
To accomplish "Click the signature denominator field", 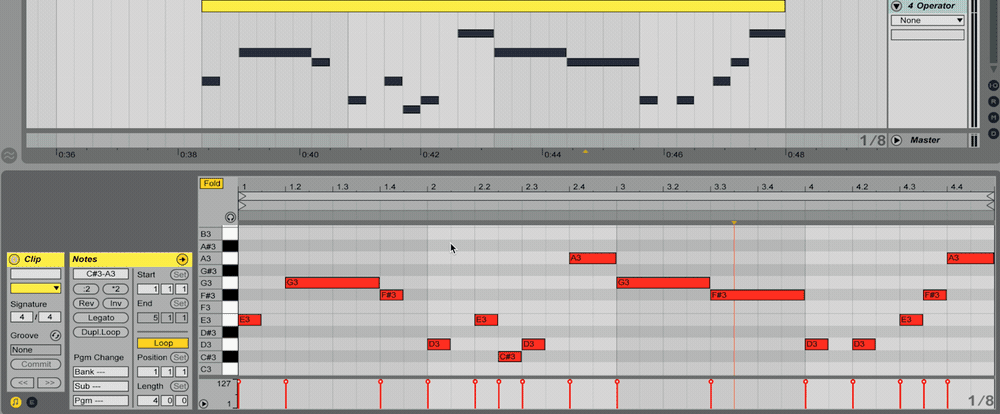I will click(x=50, y=317).
